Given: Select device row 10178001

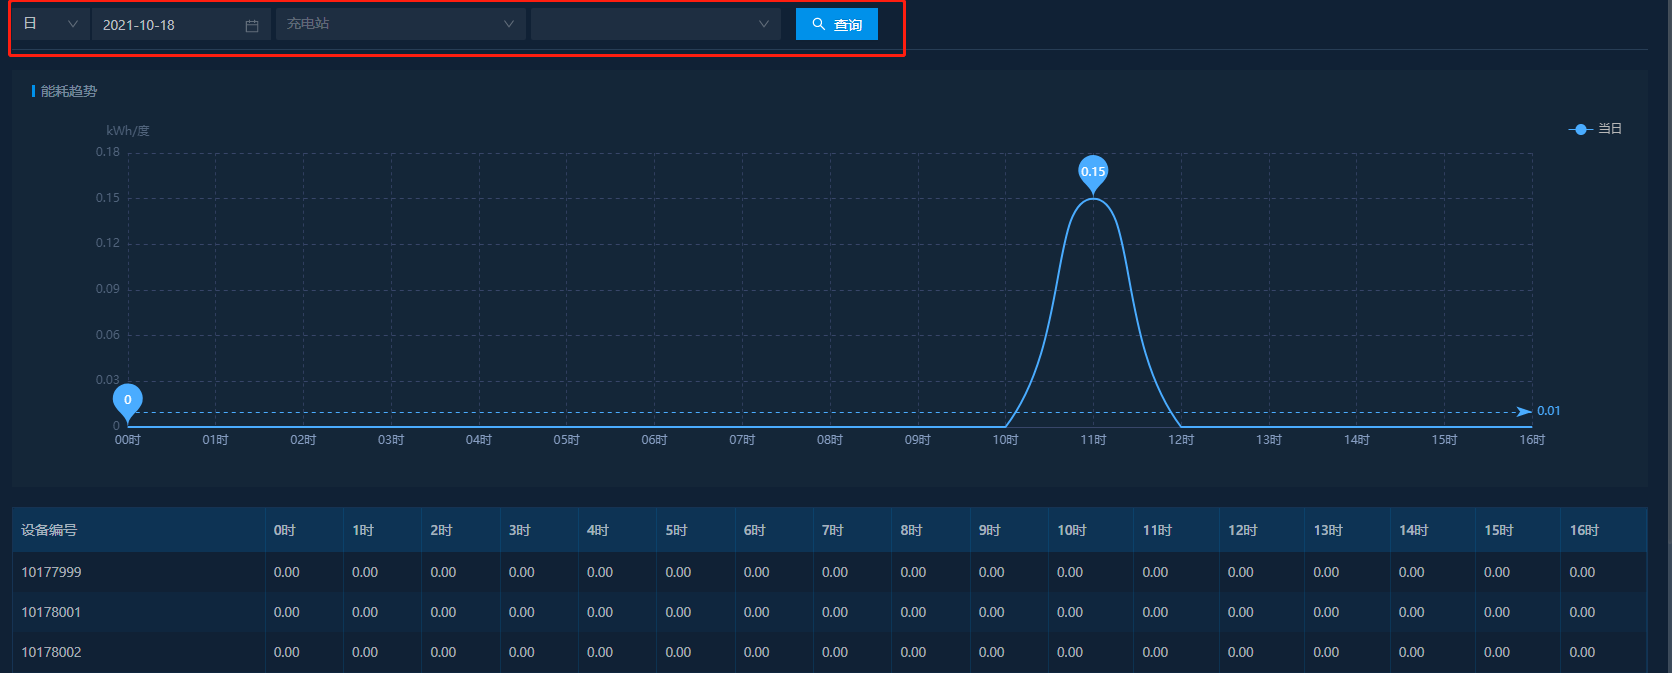Looking at the screenshot, I should pos(51,612).
